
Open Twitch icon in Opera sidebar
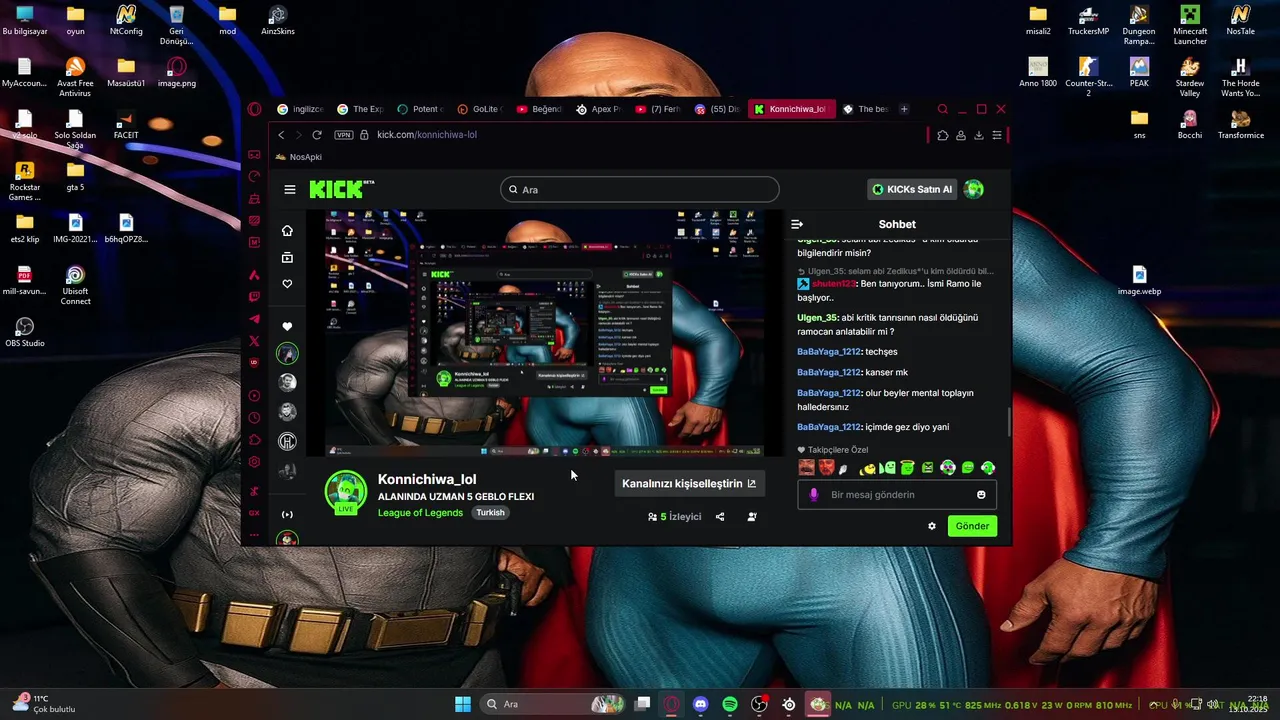pos(254,297)
